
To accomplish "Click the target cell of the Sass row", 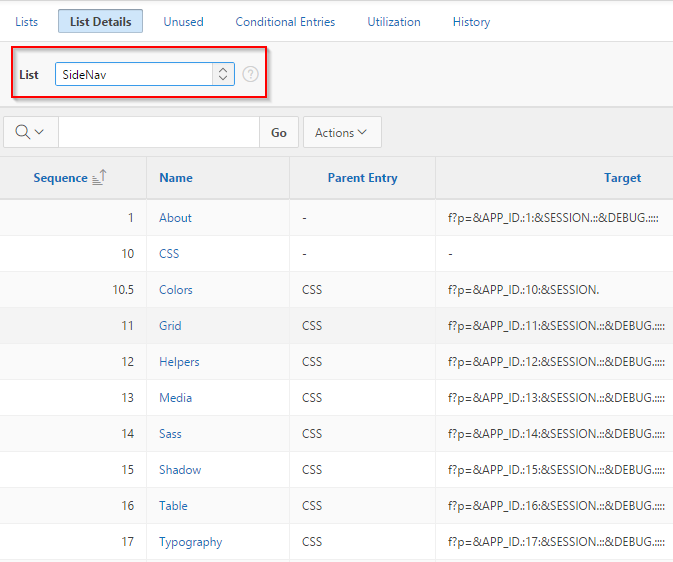I will point(556,434).
